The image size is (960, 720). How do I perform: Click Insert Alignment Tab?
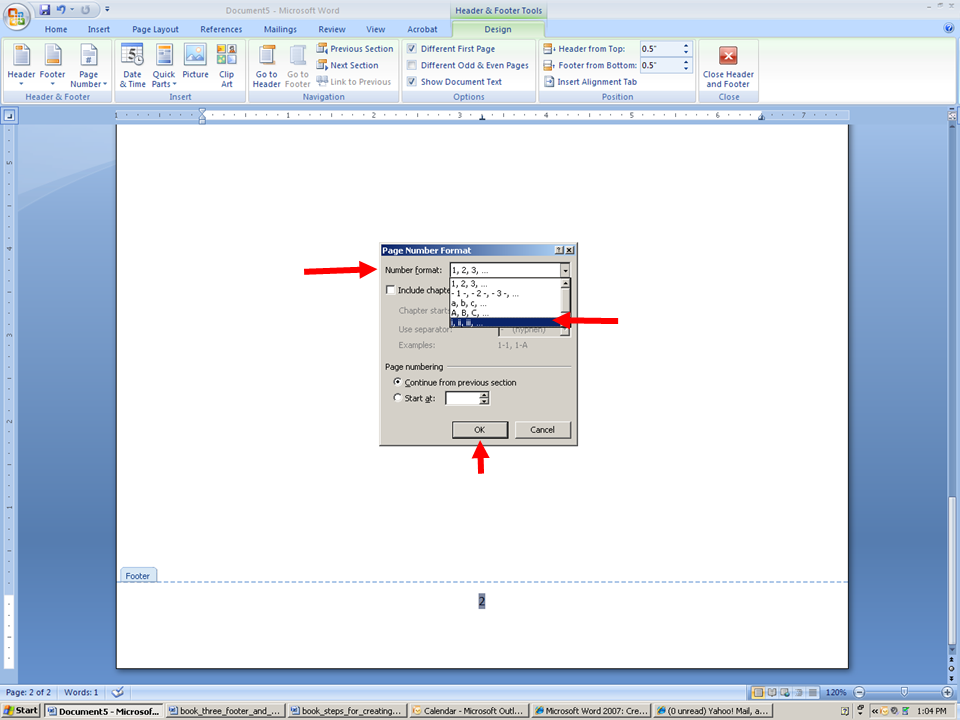click(591, 81)
